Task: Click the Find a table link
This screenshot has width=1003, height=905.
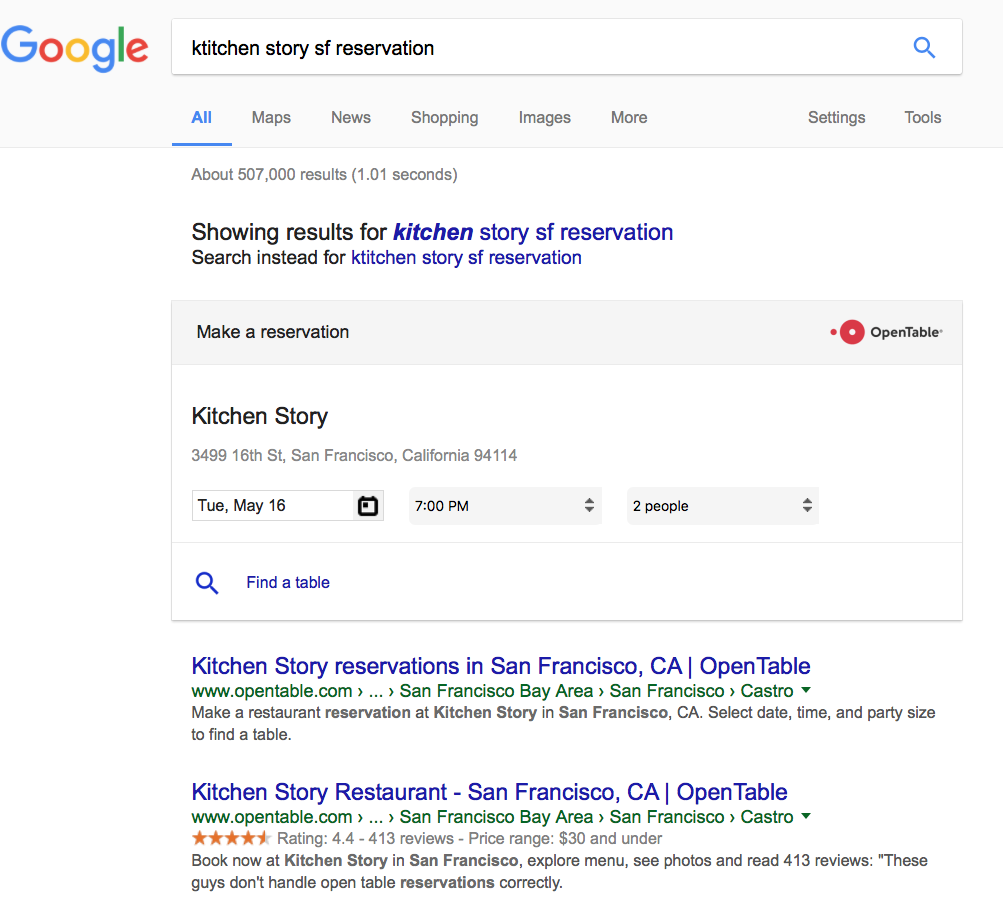Action: pos(288,583)
